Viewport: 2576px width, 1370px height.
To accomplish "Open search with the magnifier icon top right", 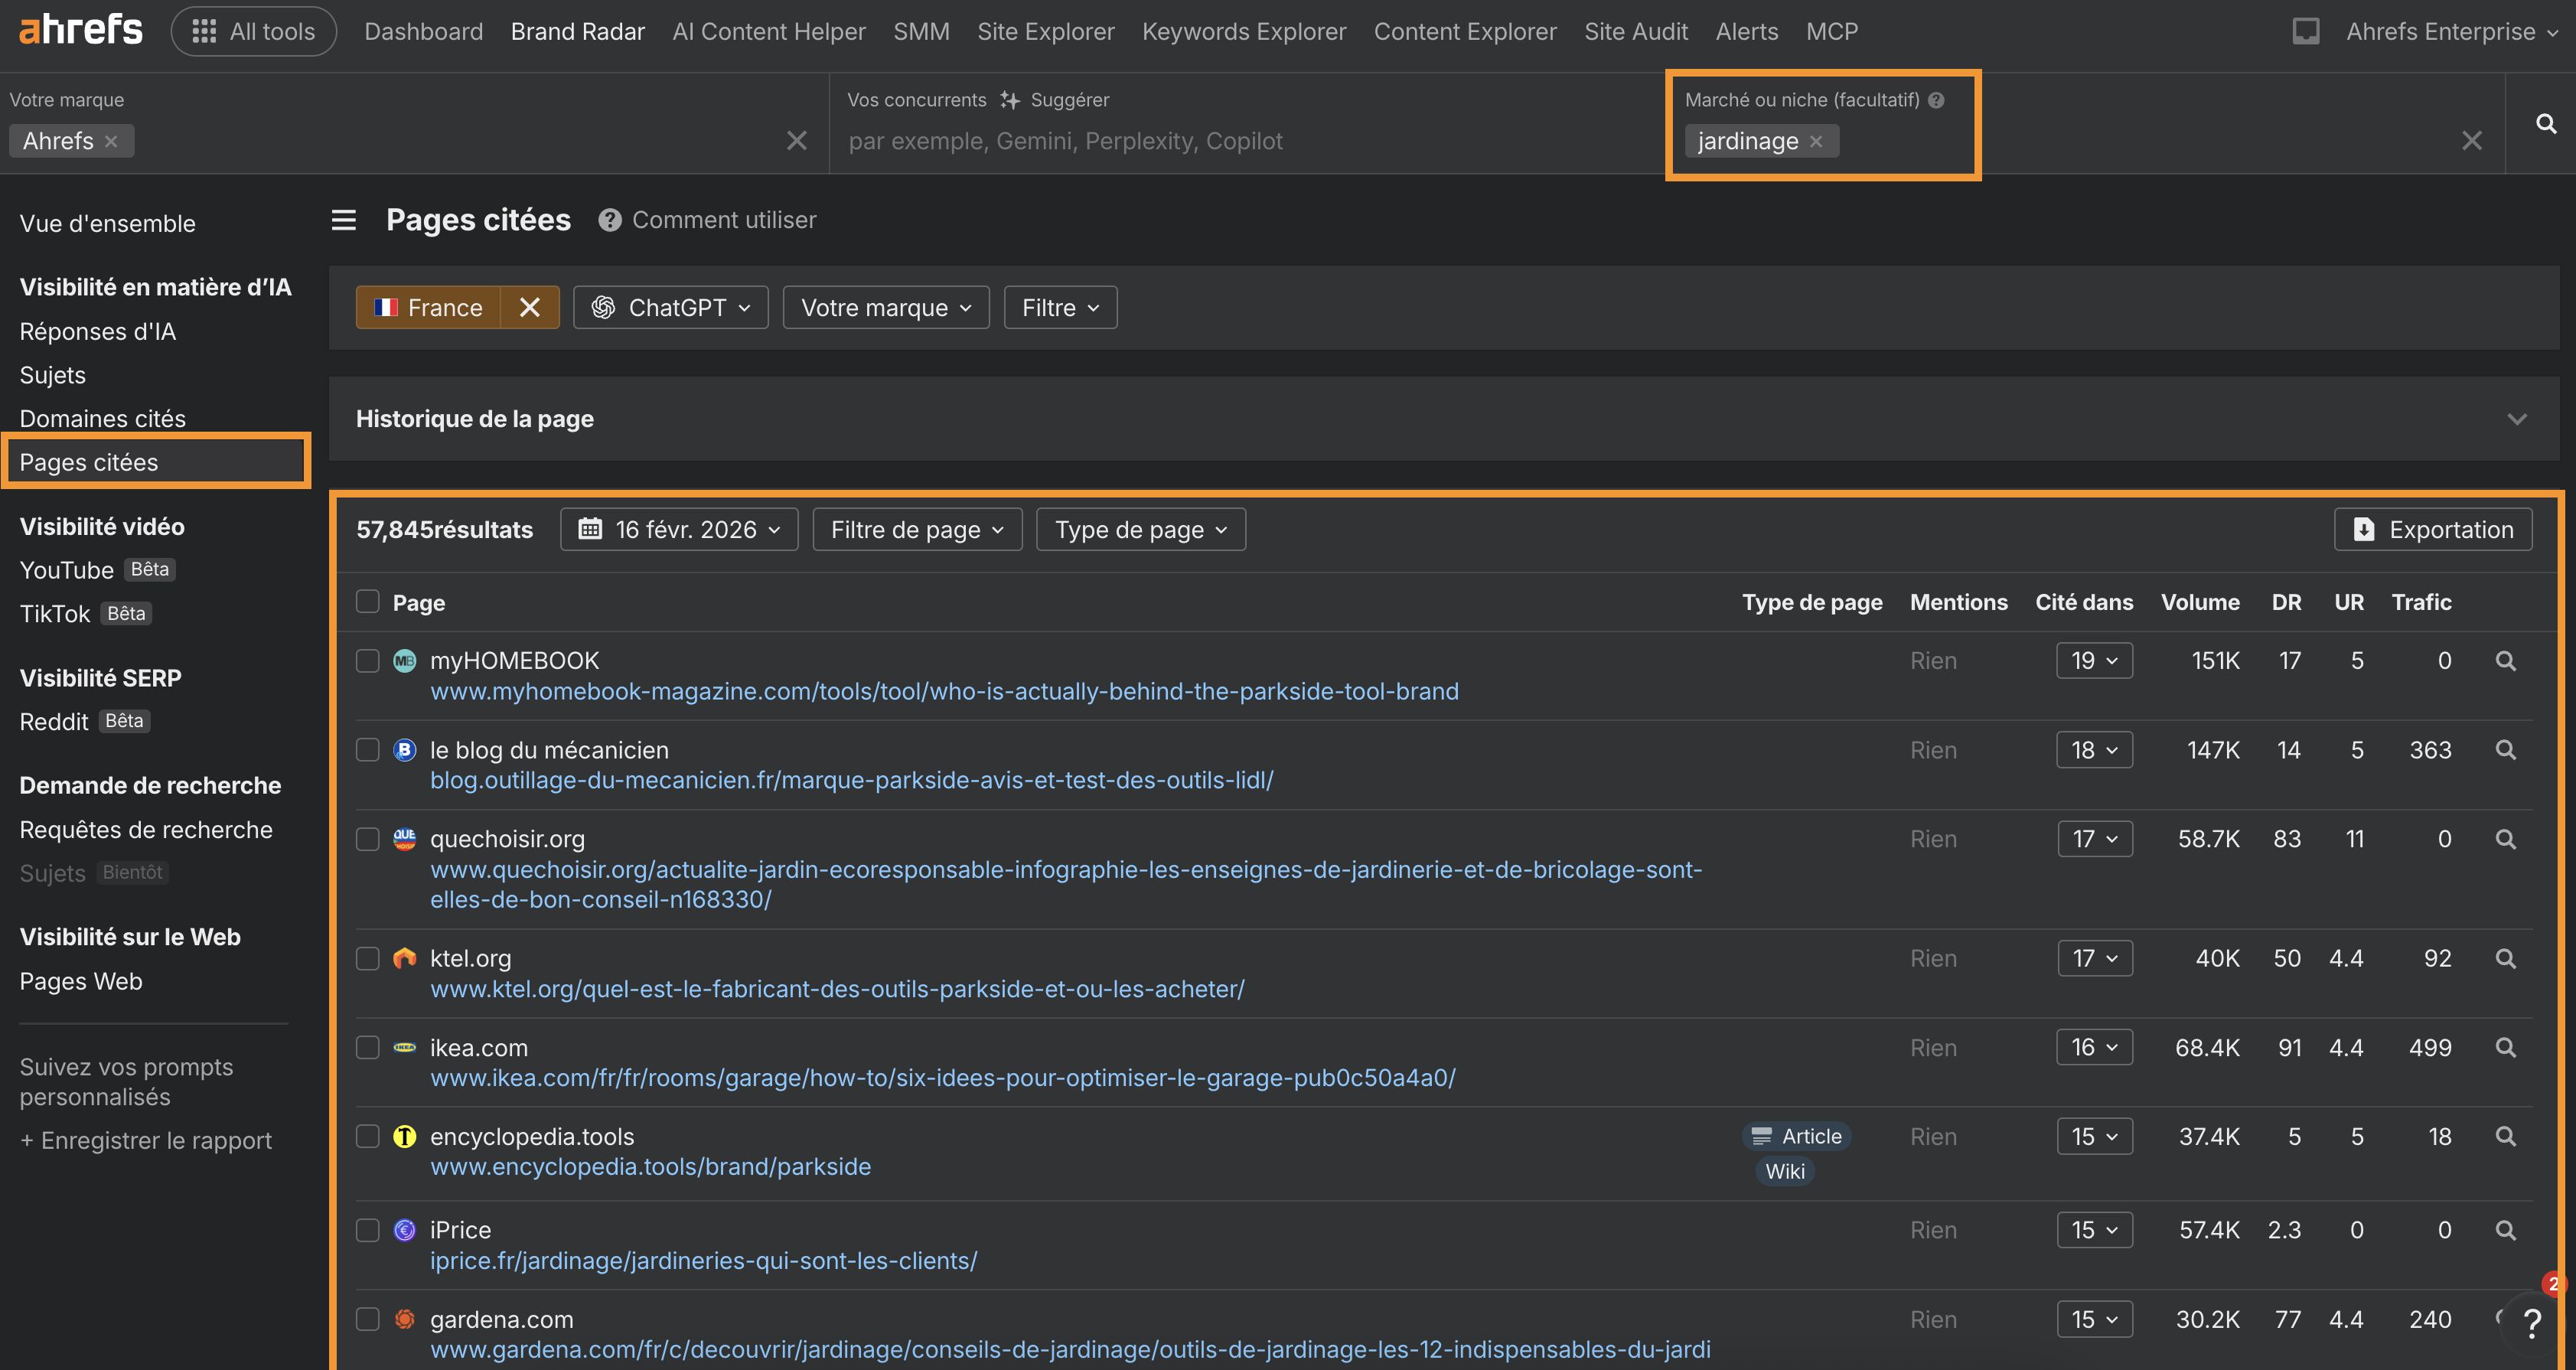I will coord(2546,123).
